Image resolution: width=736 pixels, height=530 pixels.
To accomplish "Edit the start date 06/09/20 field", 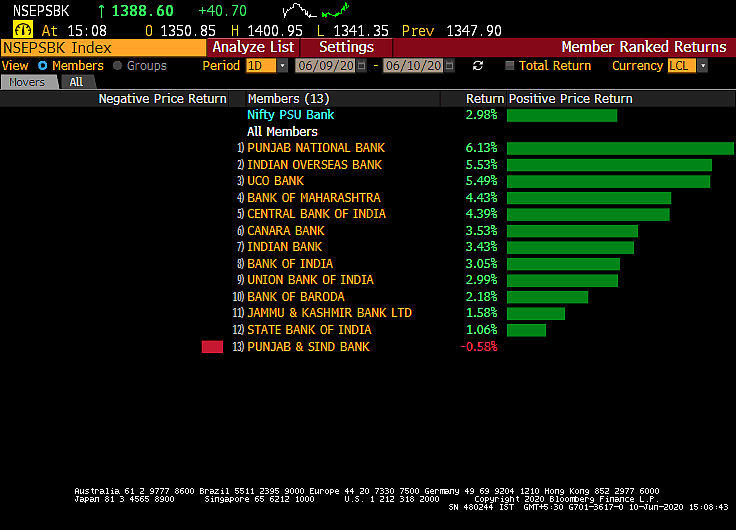I will [x=326, y=66].
